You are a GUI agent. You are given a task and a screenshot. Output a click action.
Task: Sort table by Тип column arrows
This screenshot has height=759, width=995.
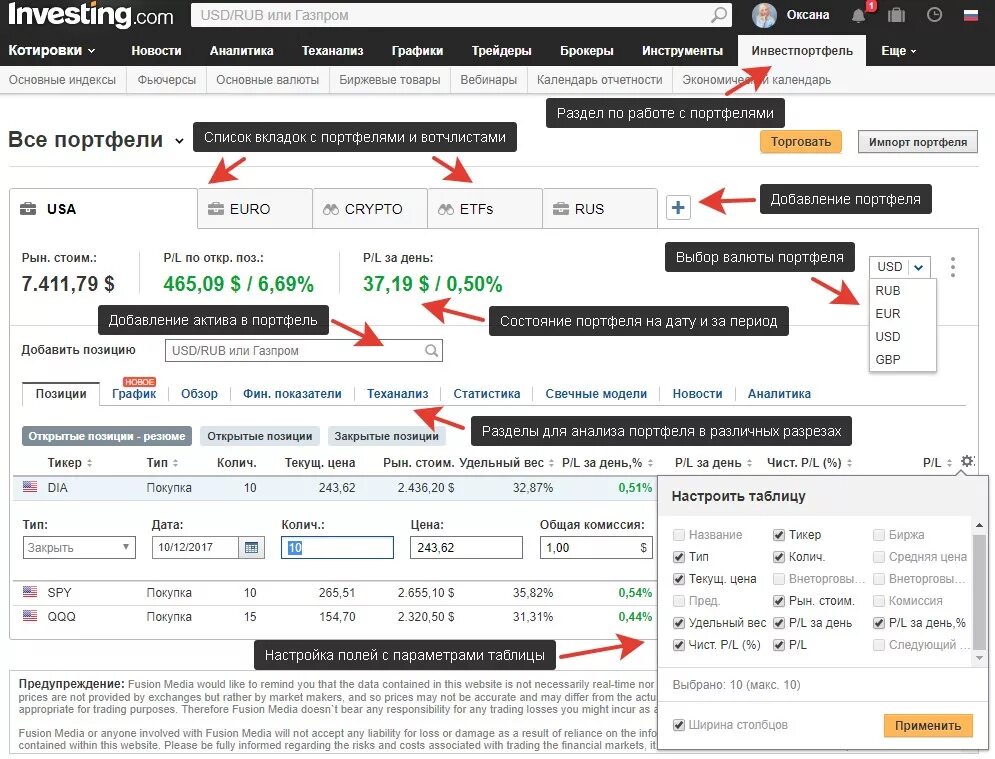(x=175, y=463)
